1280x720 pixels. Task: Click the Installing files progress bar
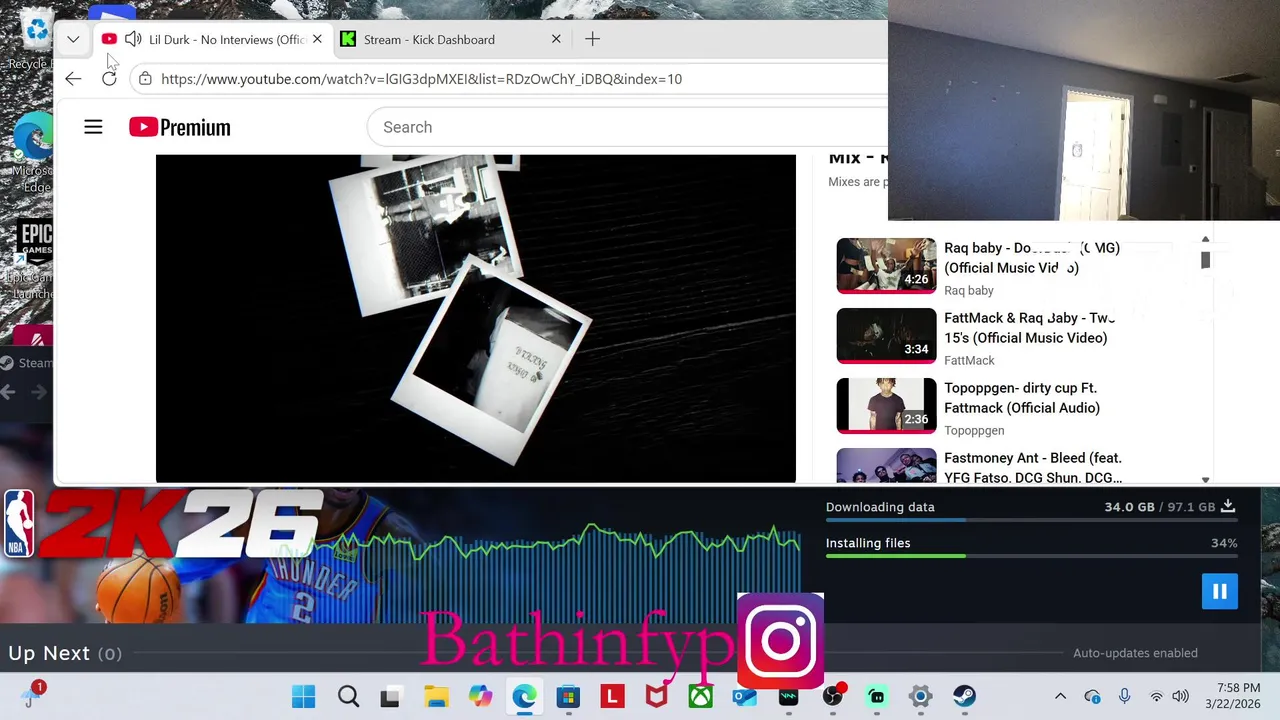1031,556
